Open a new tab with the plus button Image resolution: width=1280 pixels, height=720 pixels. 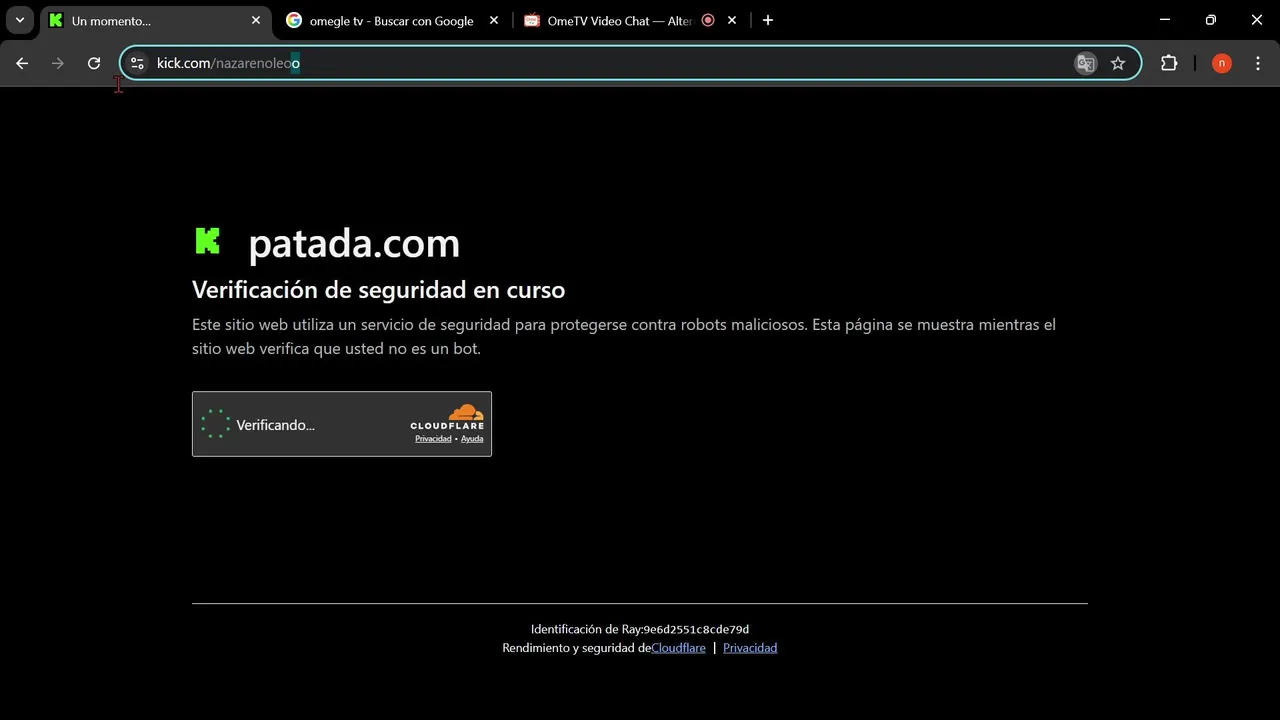[768, 20]
